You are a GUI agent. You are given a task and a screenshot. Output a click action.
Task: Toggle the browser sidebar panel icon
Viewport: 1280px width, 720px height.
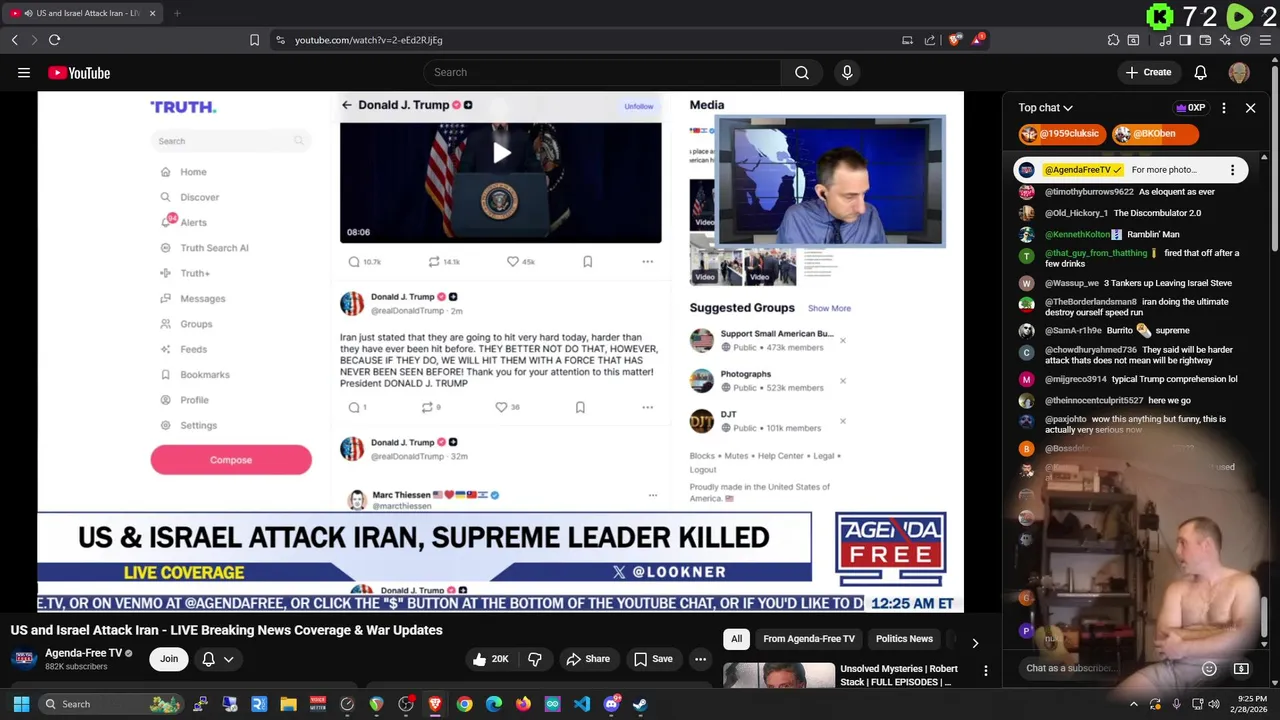point(1185,40)
